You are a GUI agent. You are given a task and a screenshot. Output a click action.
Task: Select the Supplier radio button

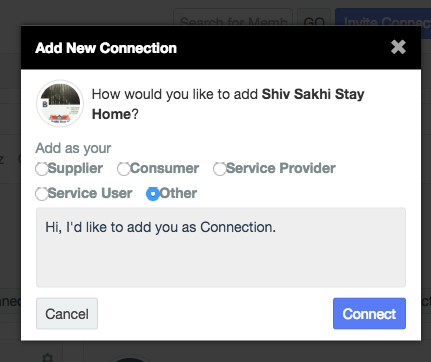coord(42,169)
